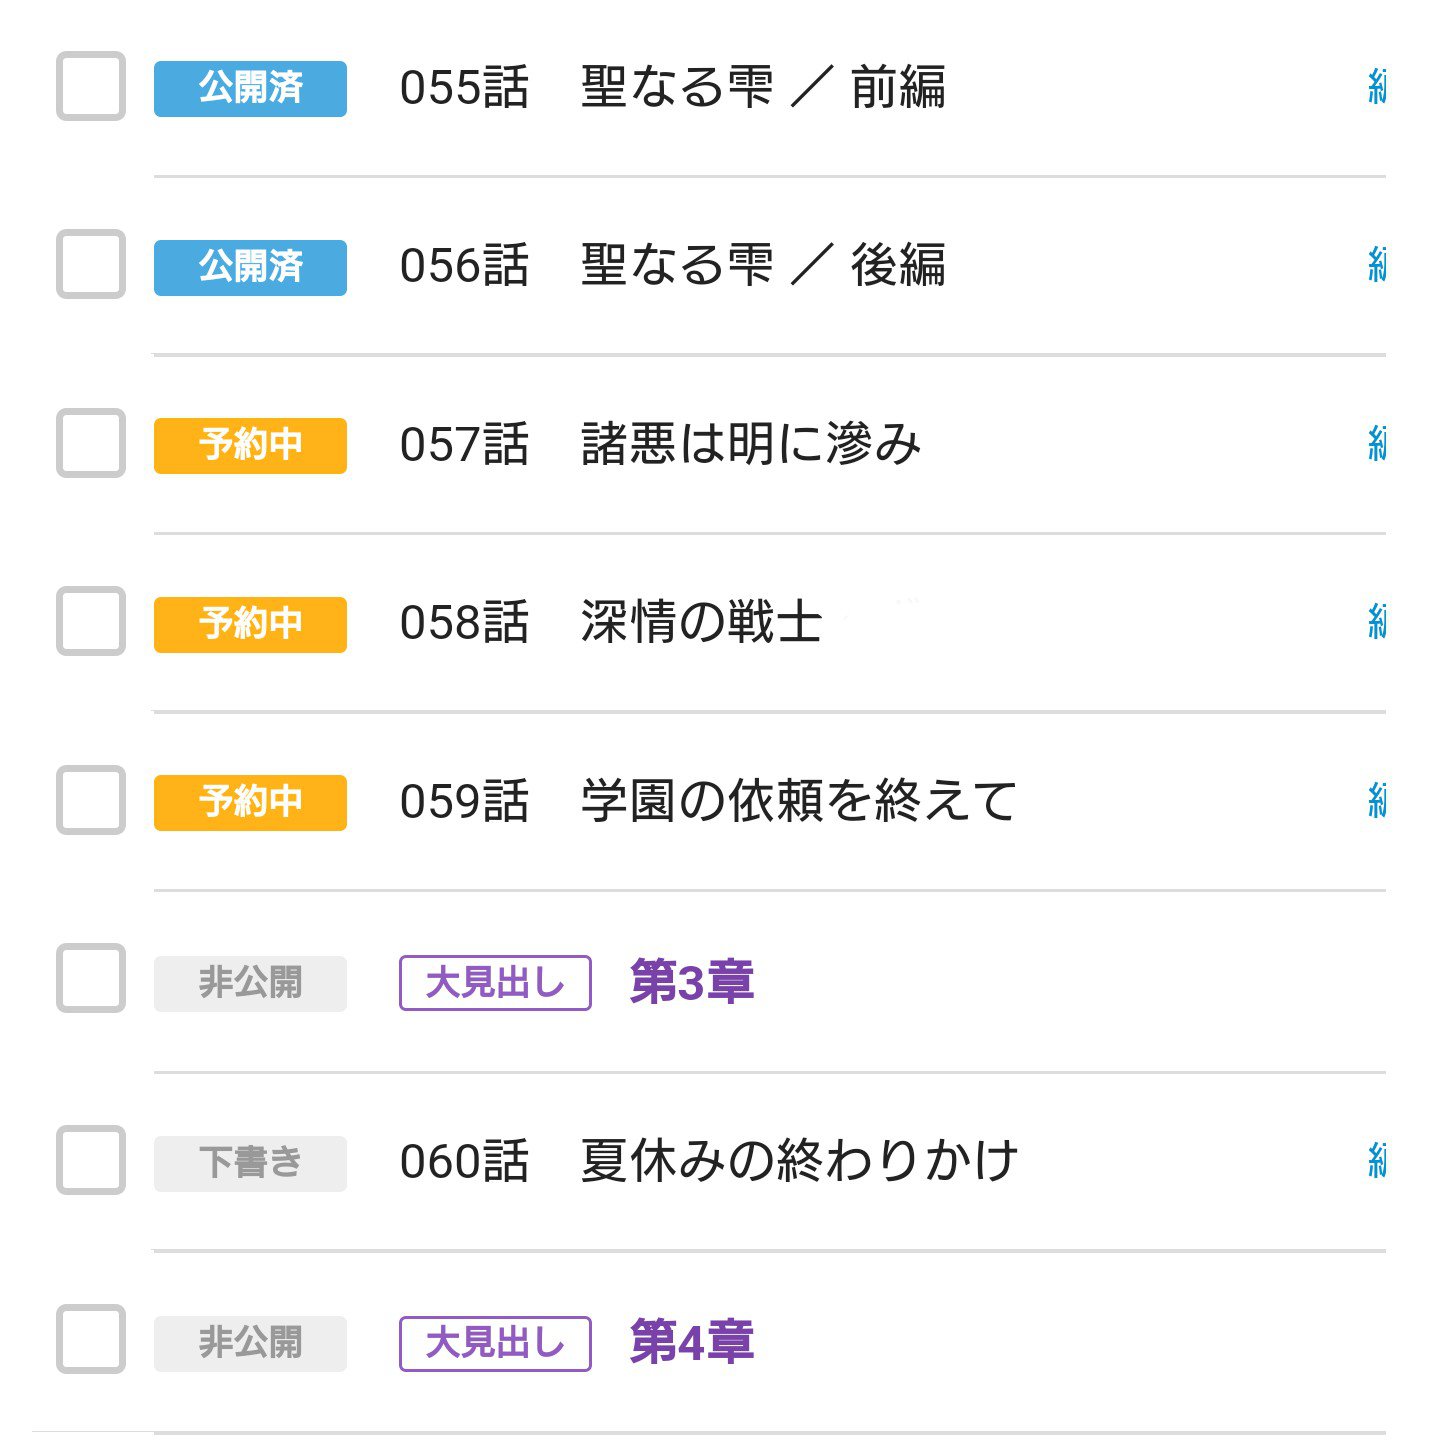Click the 予約中 badge on 057話
Image resolution: width=1440 pixels, height=1441 pixels.
(250, 445)
